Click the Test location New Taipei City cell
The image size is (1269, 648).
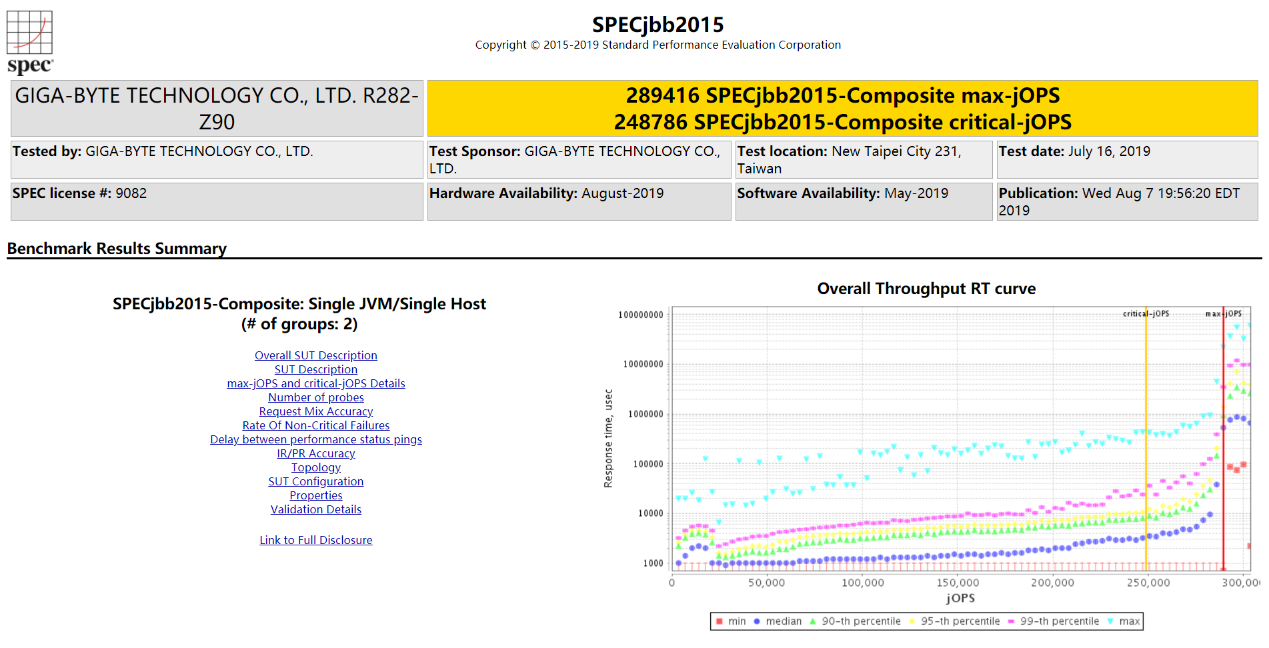coord(864,160)
